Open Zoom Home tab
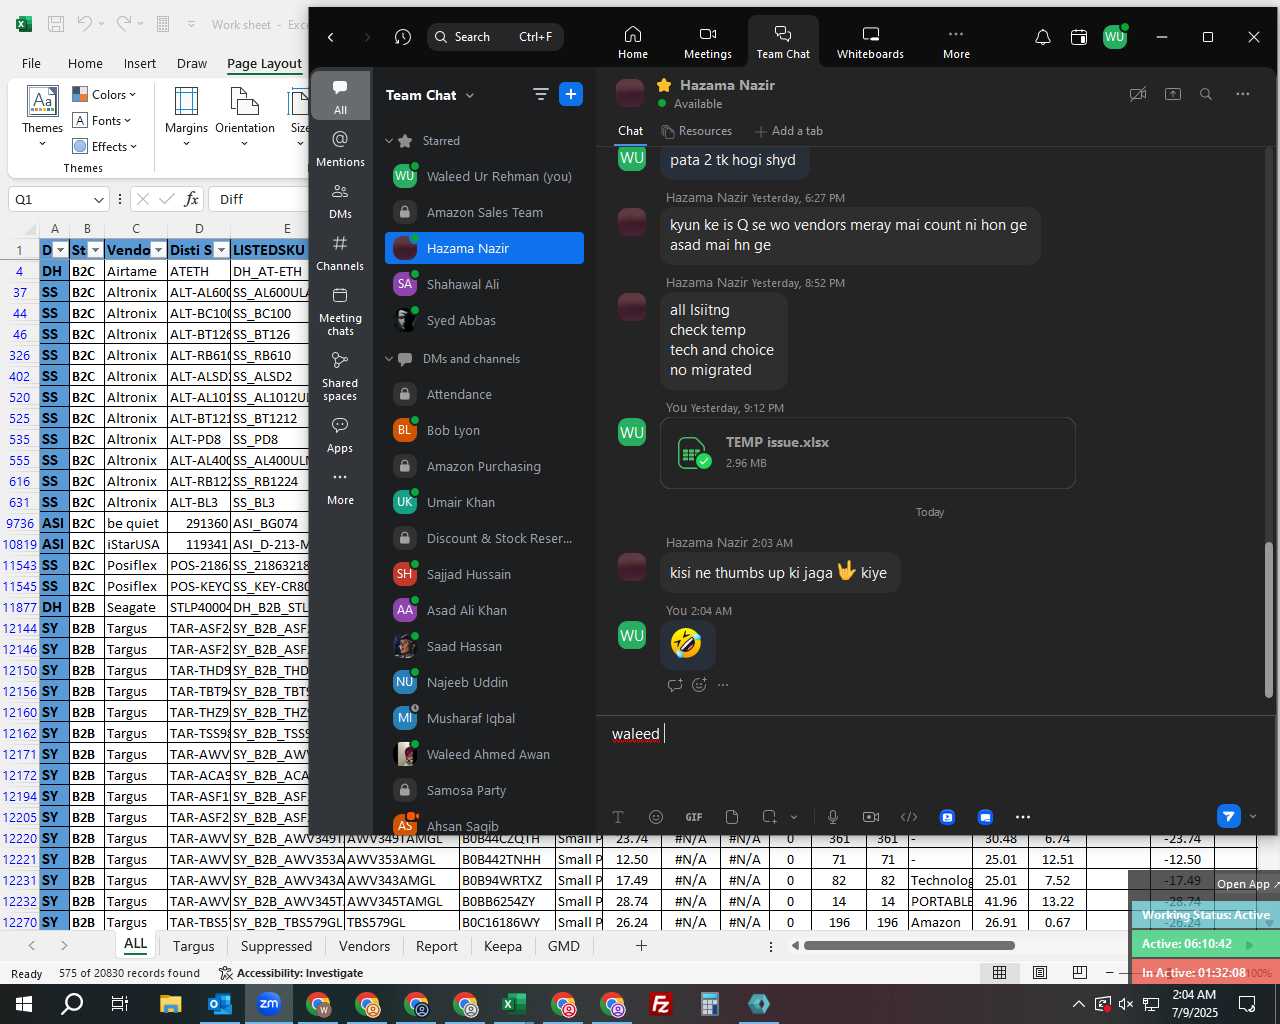This screenshot has height=1024, width=1280. click(x=632, y=42)
